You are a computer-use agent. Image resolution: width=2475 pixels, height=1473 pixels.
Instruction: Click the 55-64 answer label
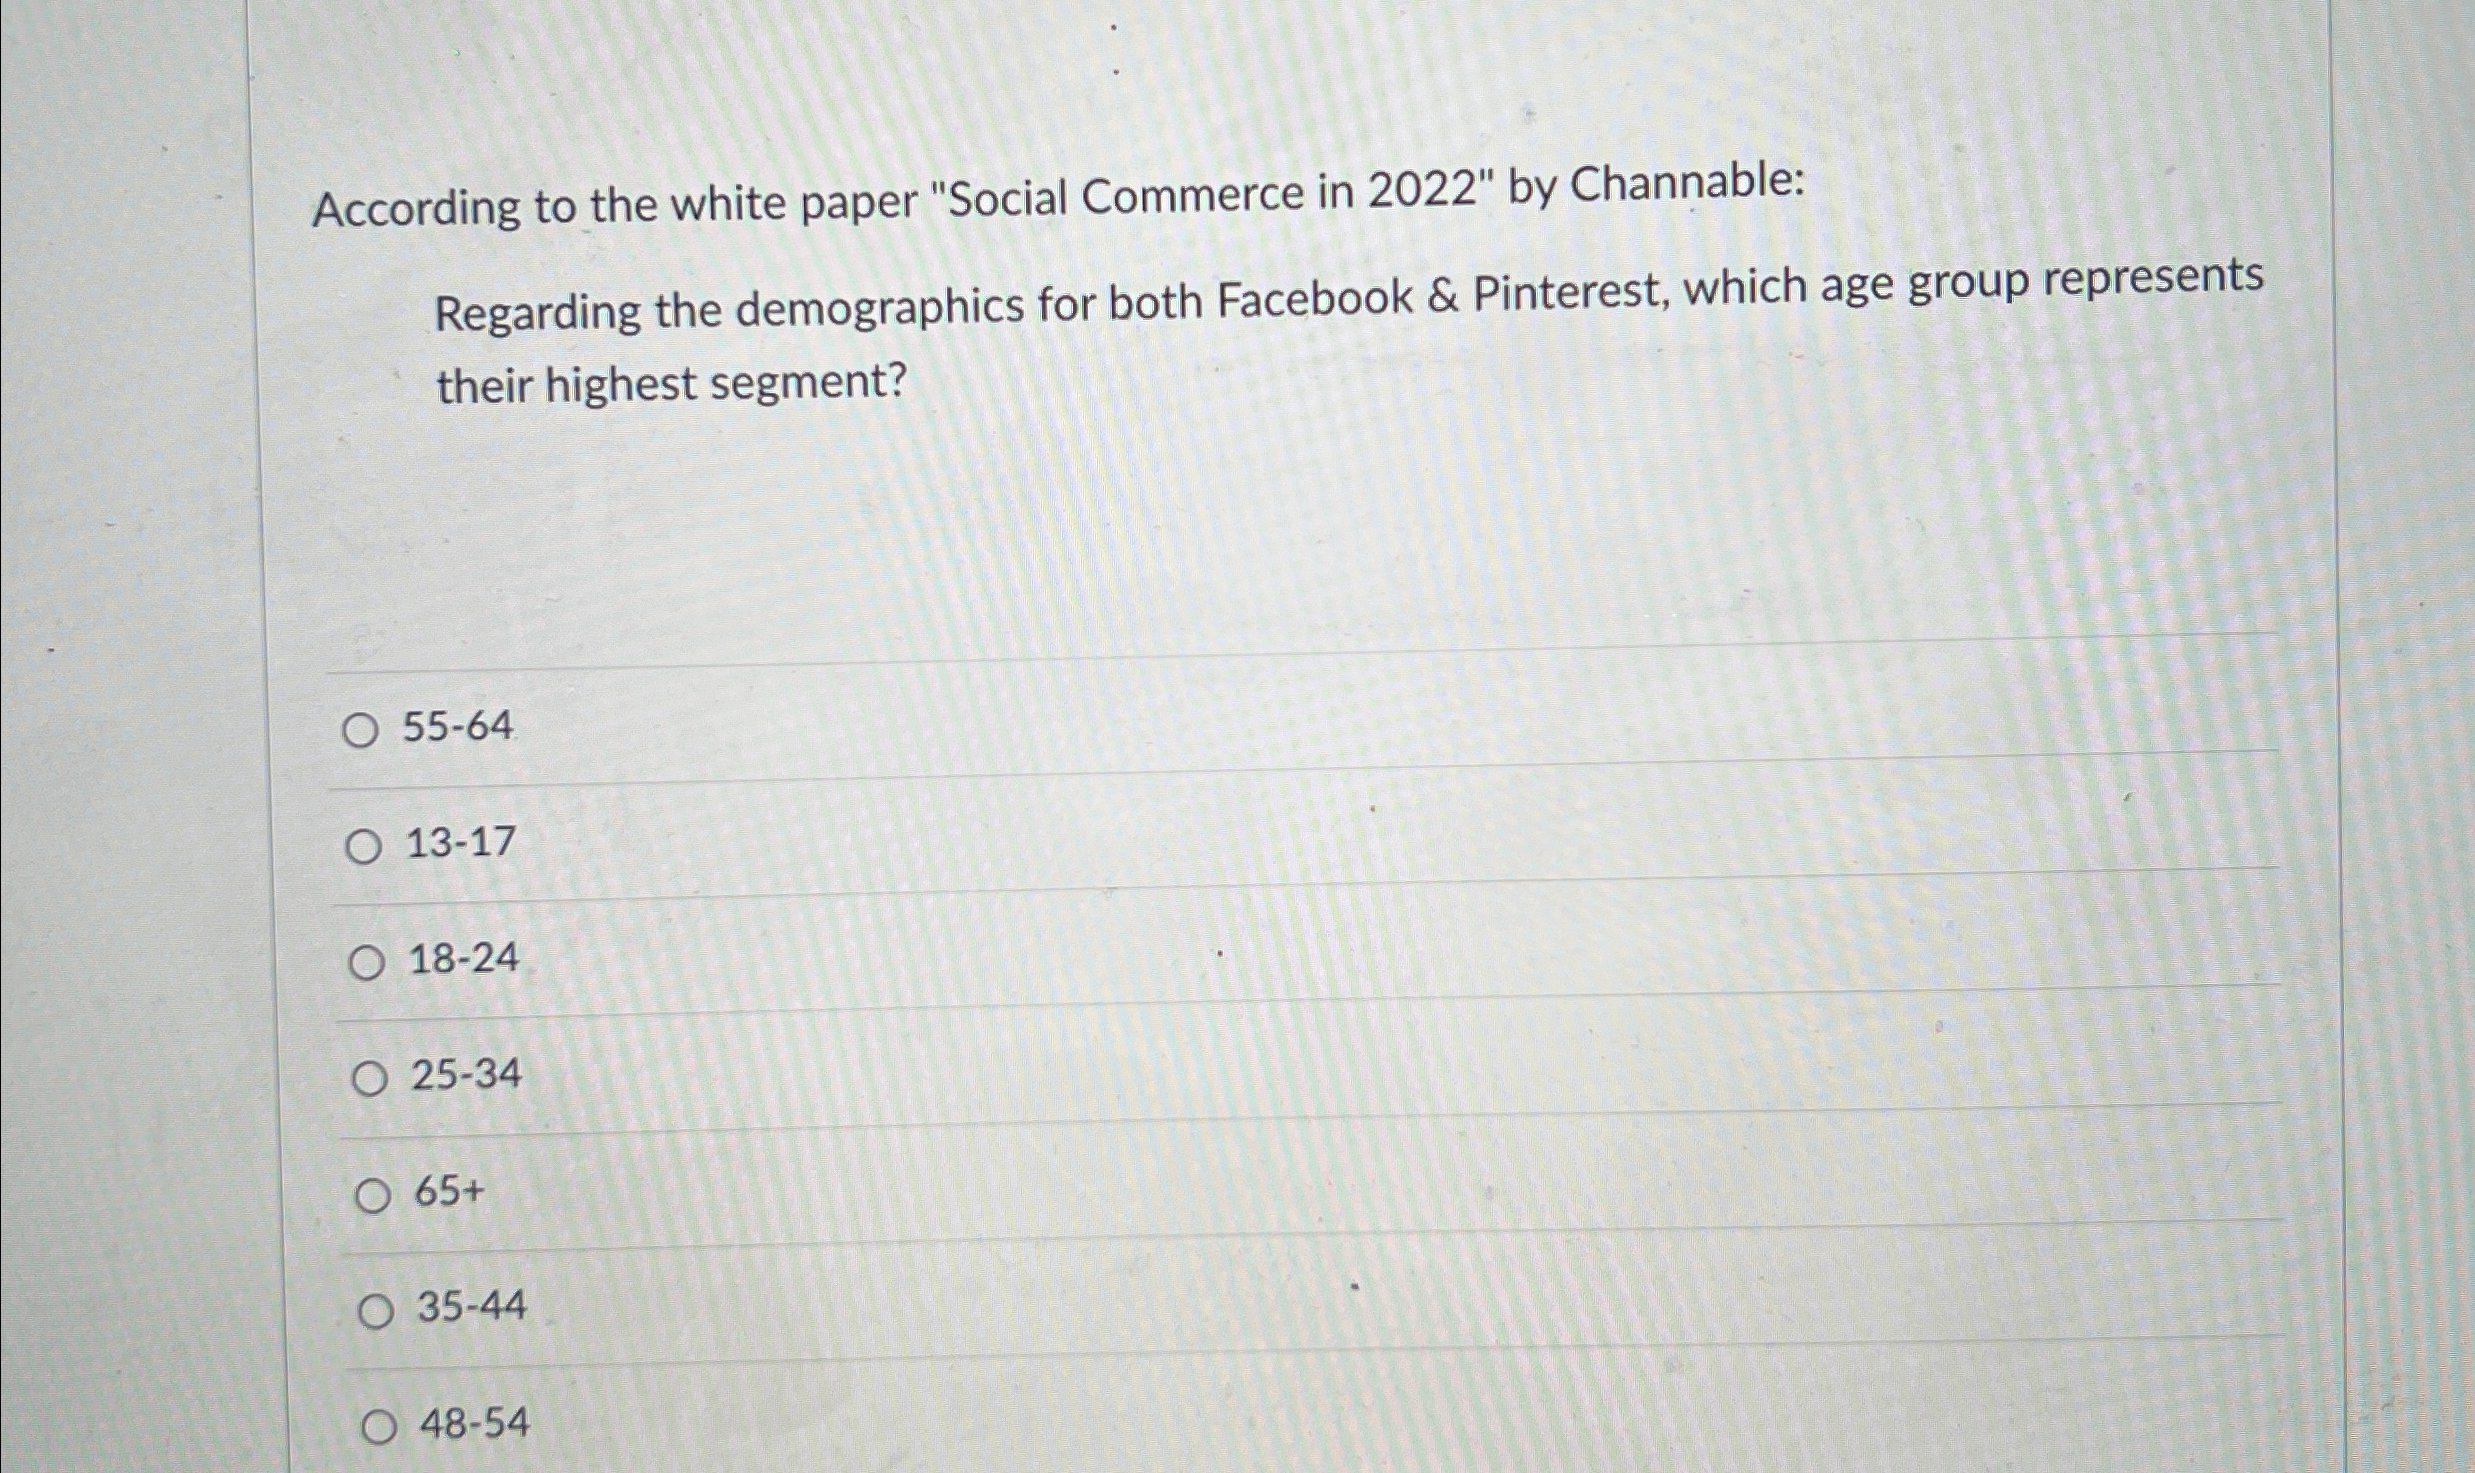pyautogui.click(x=459, y=726)
